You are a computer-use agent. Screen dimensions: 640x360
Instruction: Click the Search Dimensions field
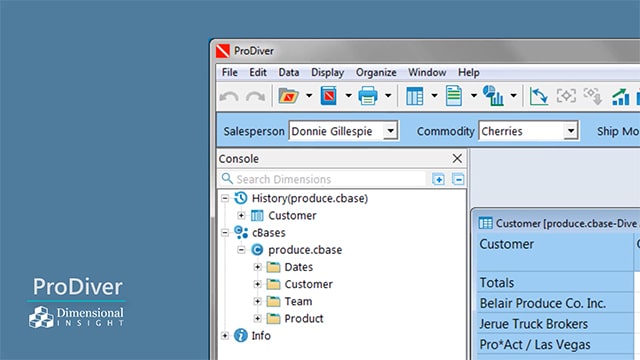[322, 179]
